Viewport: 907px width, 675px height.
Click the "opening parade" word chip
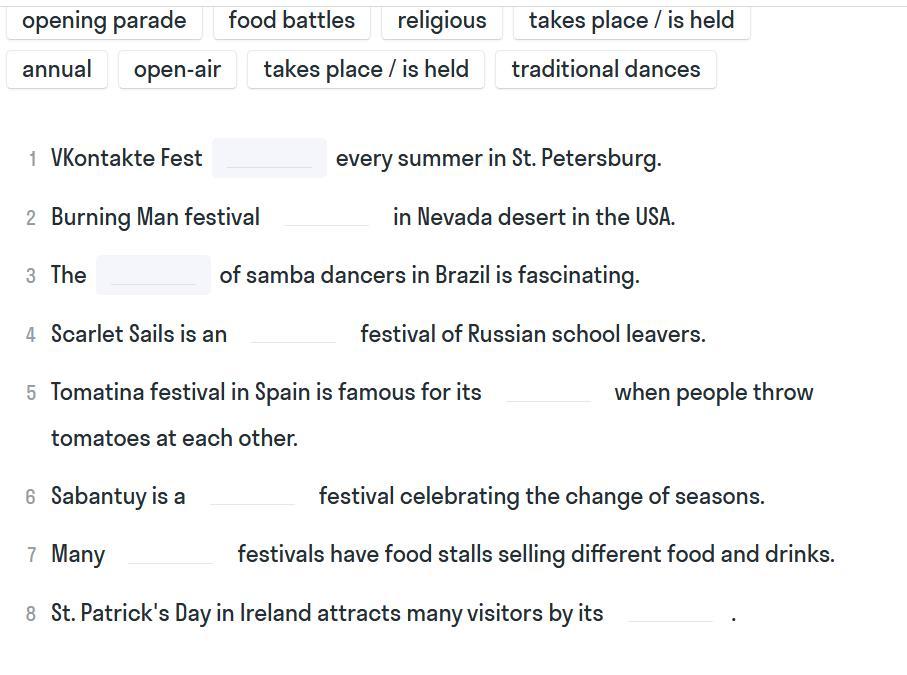(104, 21)
